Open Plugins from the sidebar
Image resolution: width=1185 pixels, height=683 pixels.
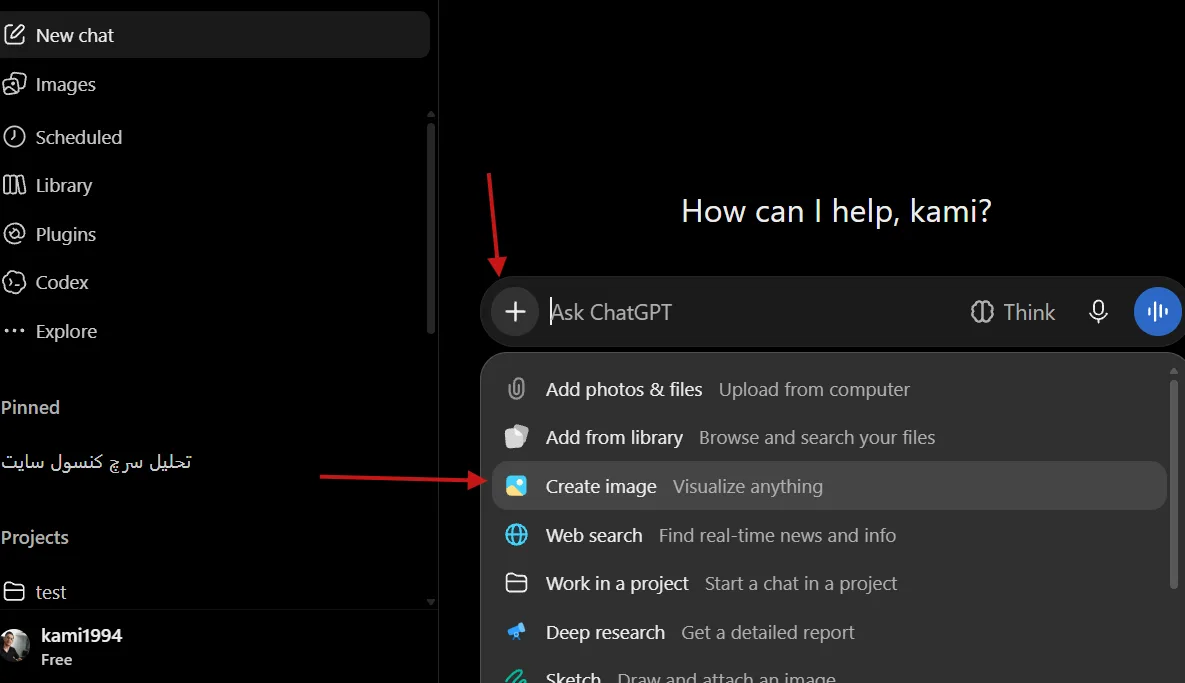(x=66, y=235)
